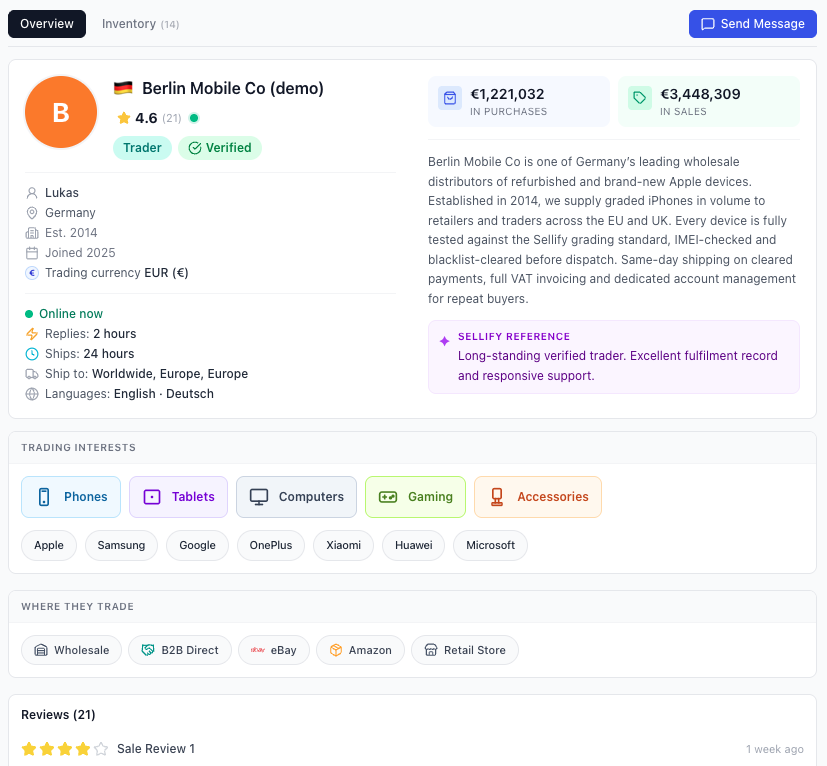
Task: Click the Google brand pill
Action: coord(197,545)
